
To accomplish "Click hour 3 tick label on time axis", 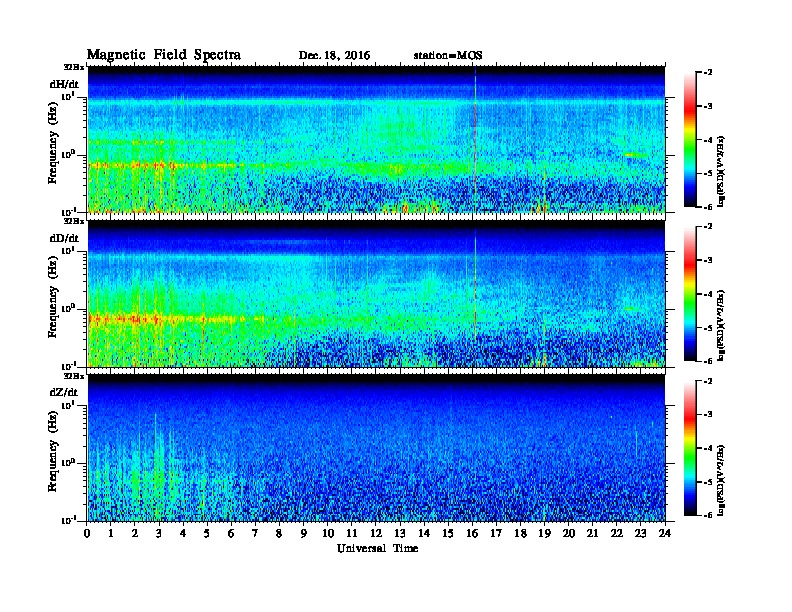I will point(159,534).
